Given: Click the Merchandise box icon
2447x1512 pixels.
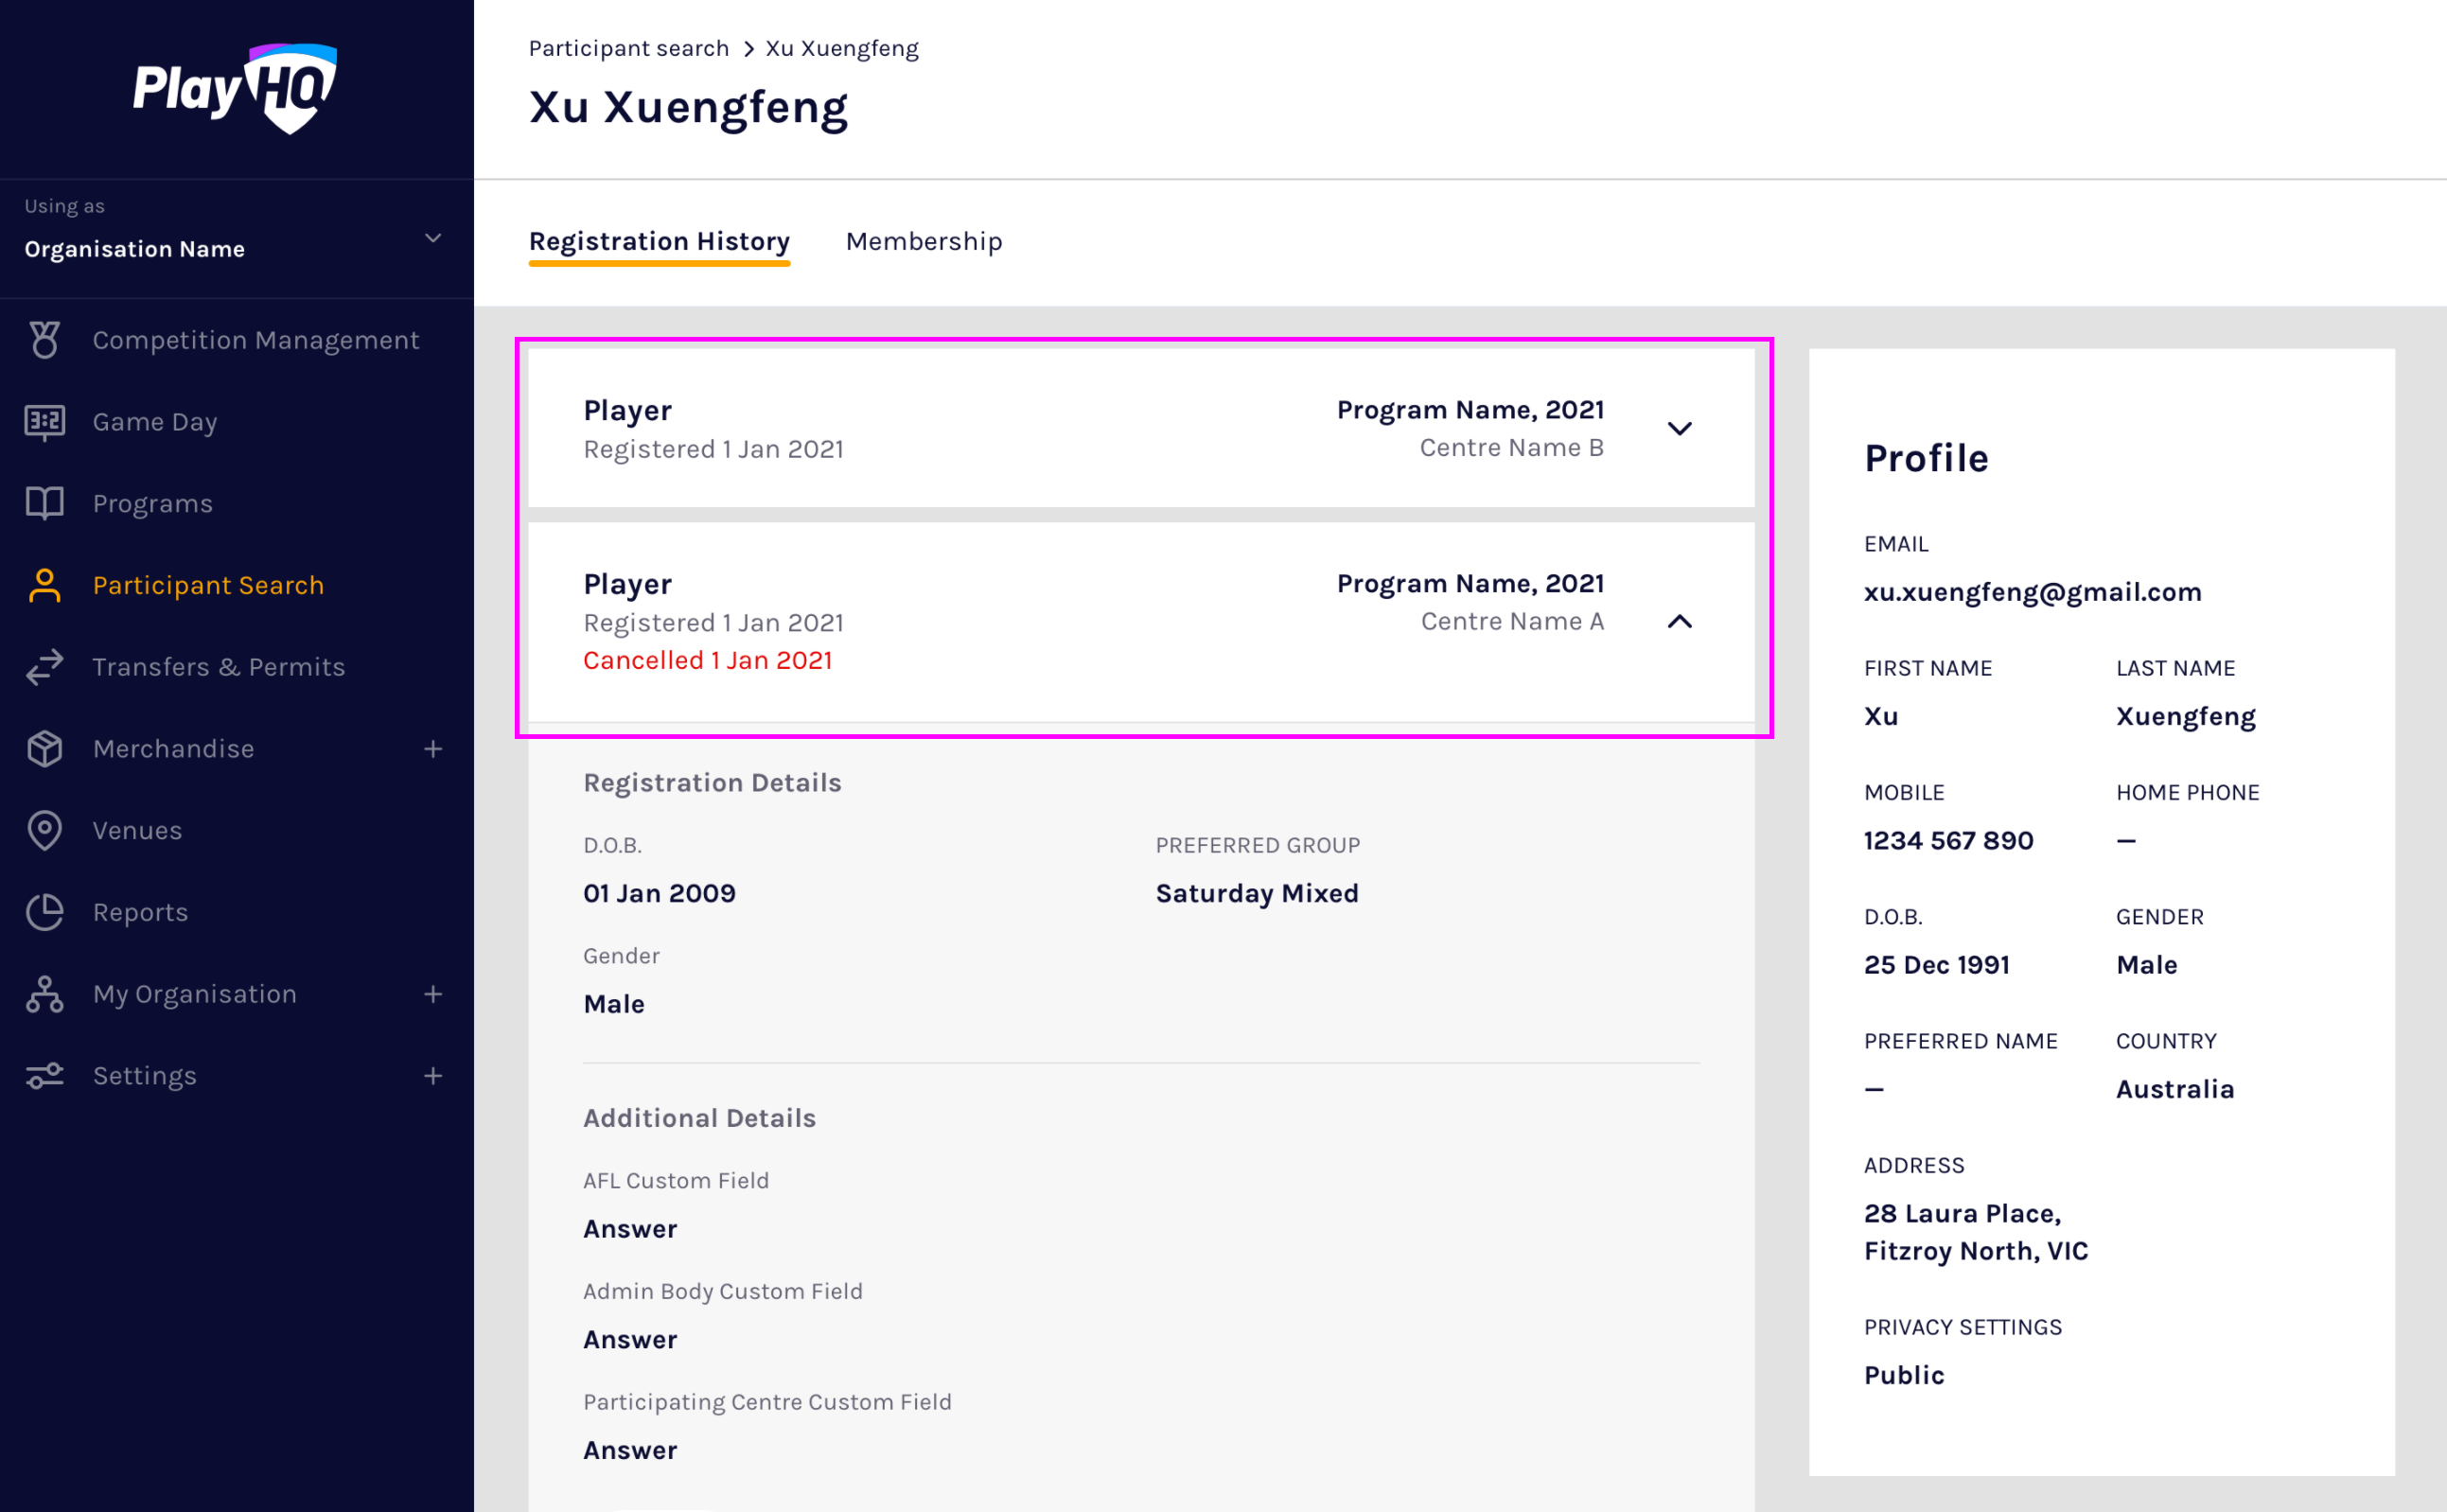Looking at the screenshot, I should point(45,749).
